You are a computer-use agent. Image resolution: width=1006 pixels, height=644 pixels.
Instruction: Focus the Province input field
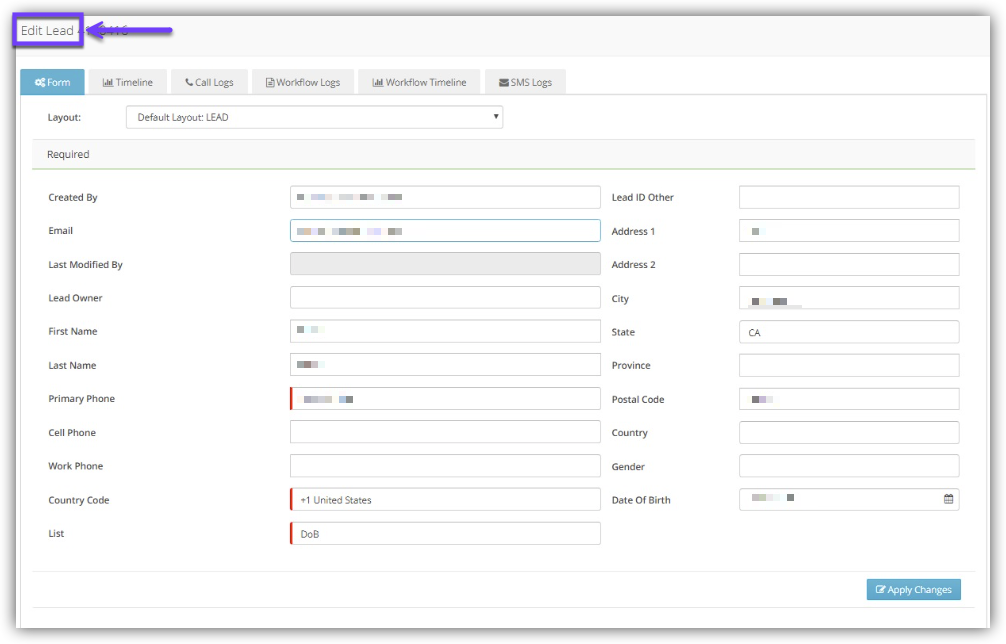coord(849,365)
